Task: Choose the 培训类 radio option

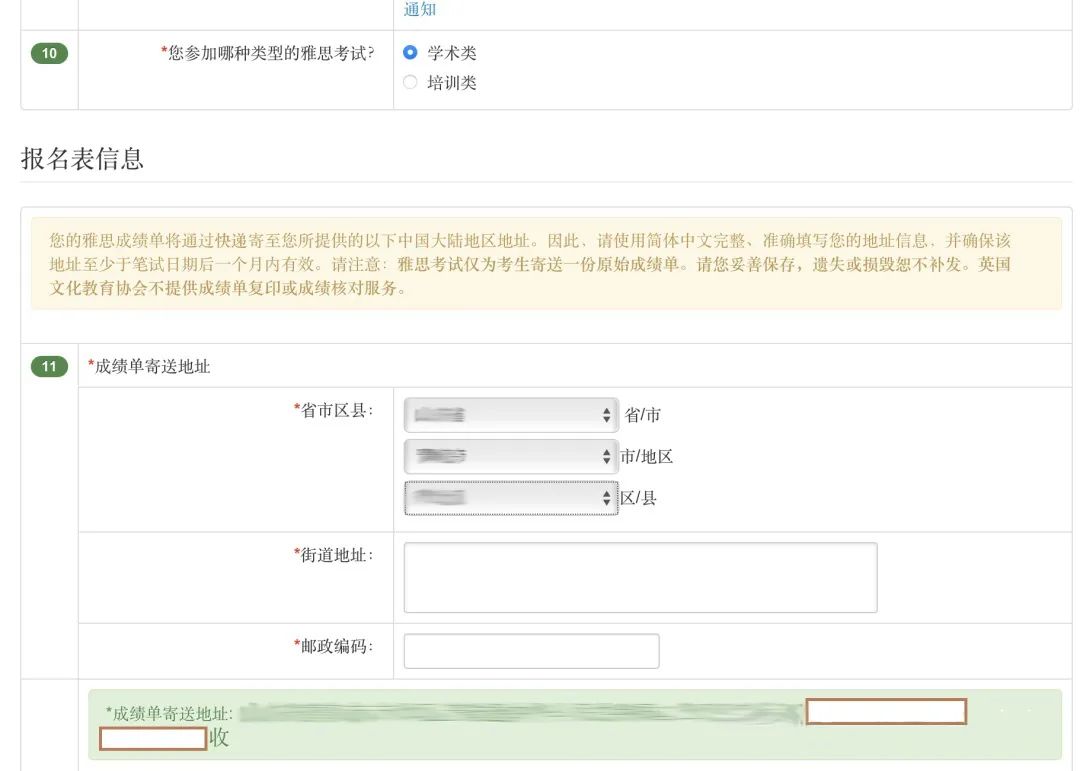Action: pos(410,83)
